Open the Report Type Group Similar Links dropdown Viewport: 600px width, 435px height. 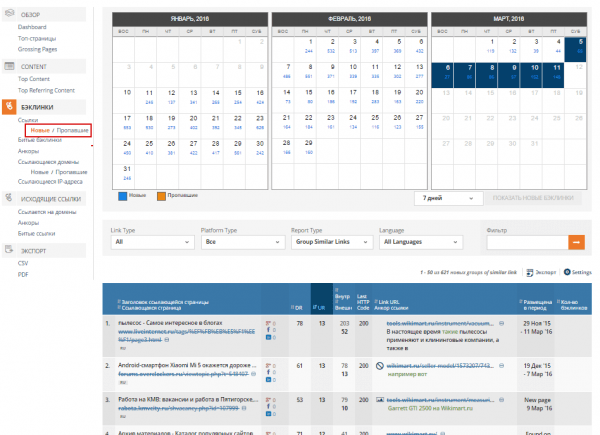(332, 242)
